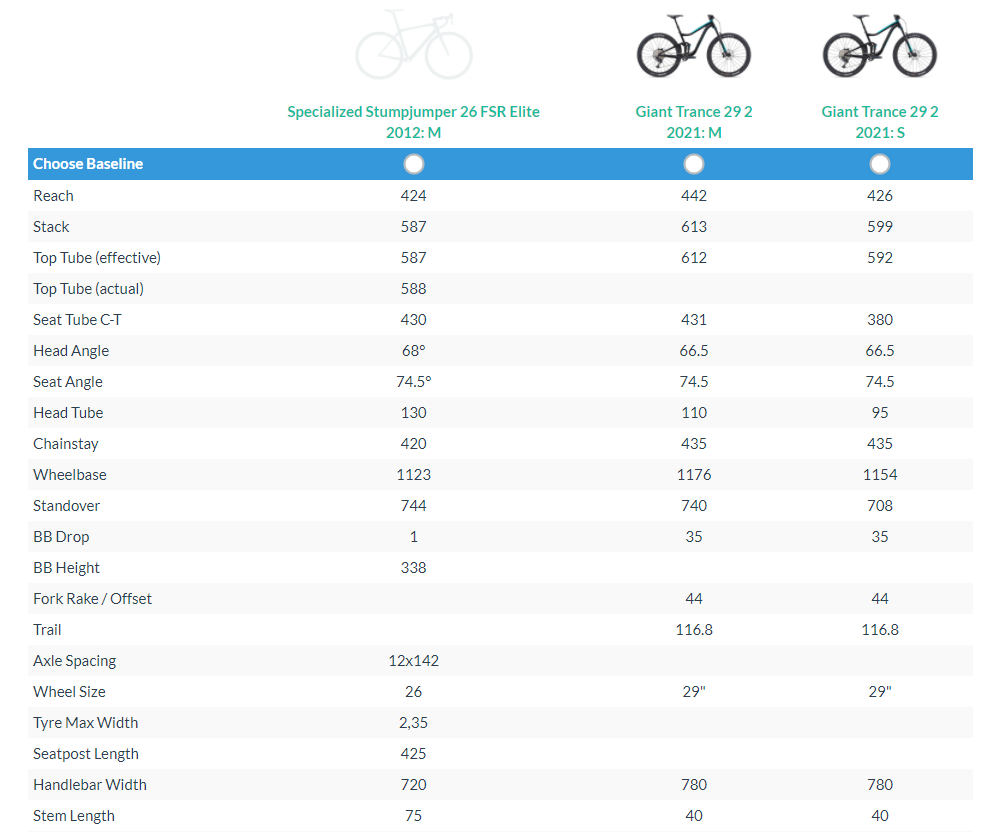Click the Head Angle value 68° for Stumpjumper
Image resolution: width=992 pixels, height=832 pixels.
414,351
